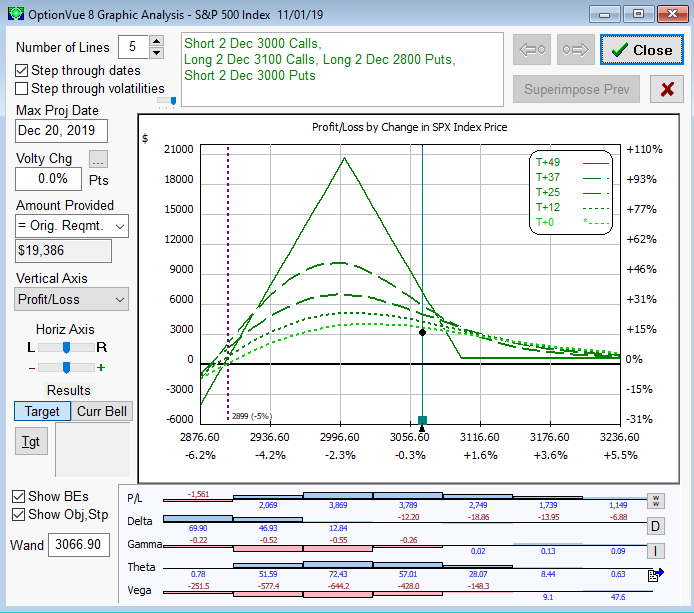Uncheck Step through dates
The width and height of the screenshot is (694, 613).
[x=22, y=71]
